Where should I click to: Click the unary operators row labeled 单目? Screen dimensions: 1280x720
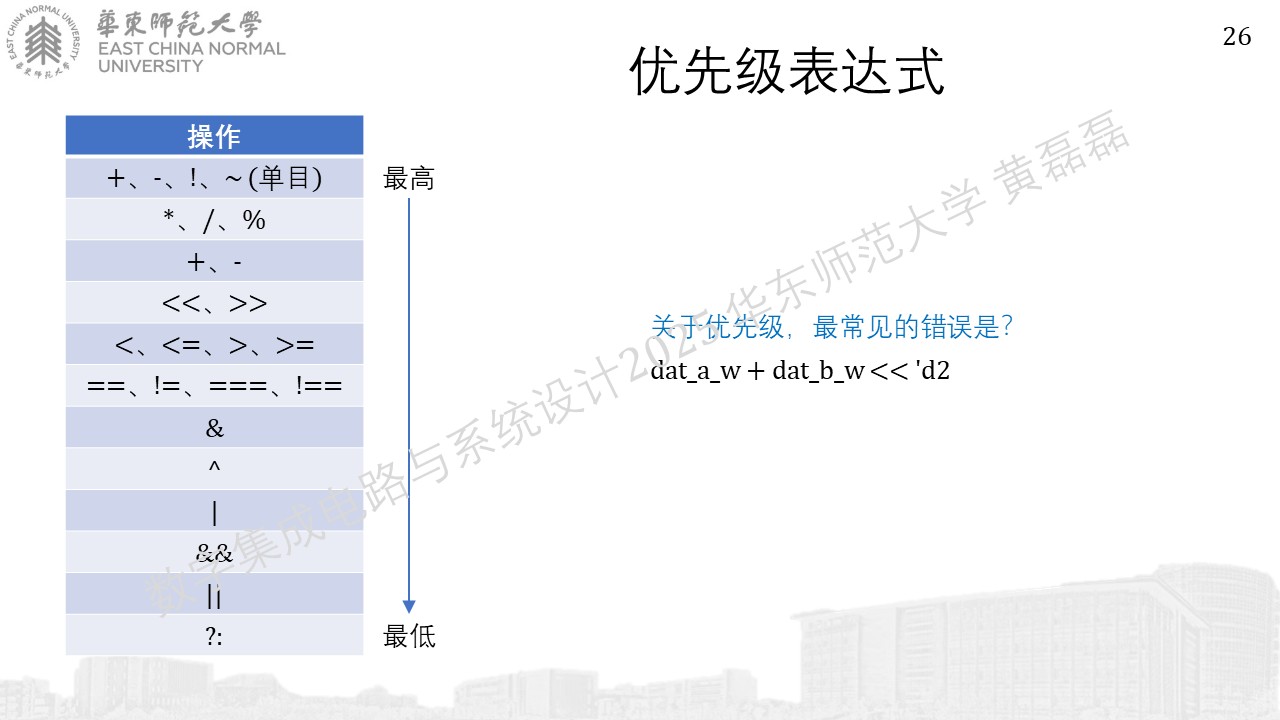(x=214, y=178)
